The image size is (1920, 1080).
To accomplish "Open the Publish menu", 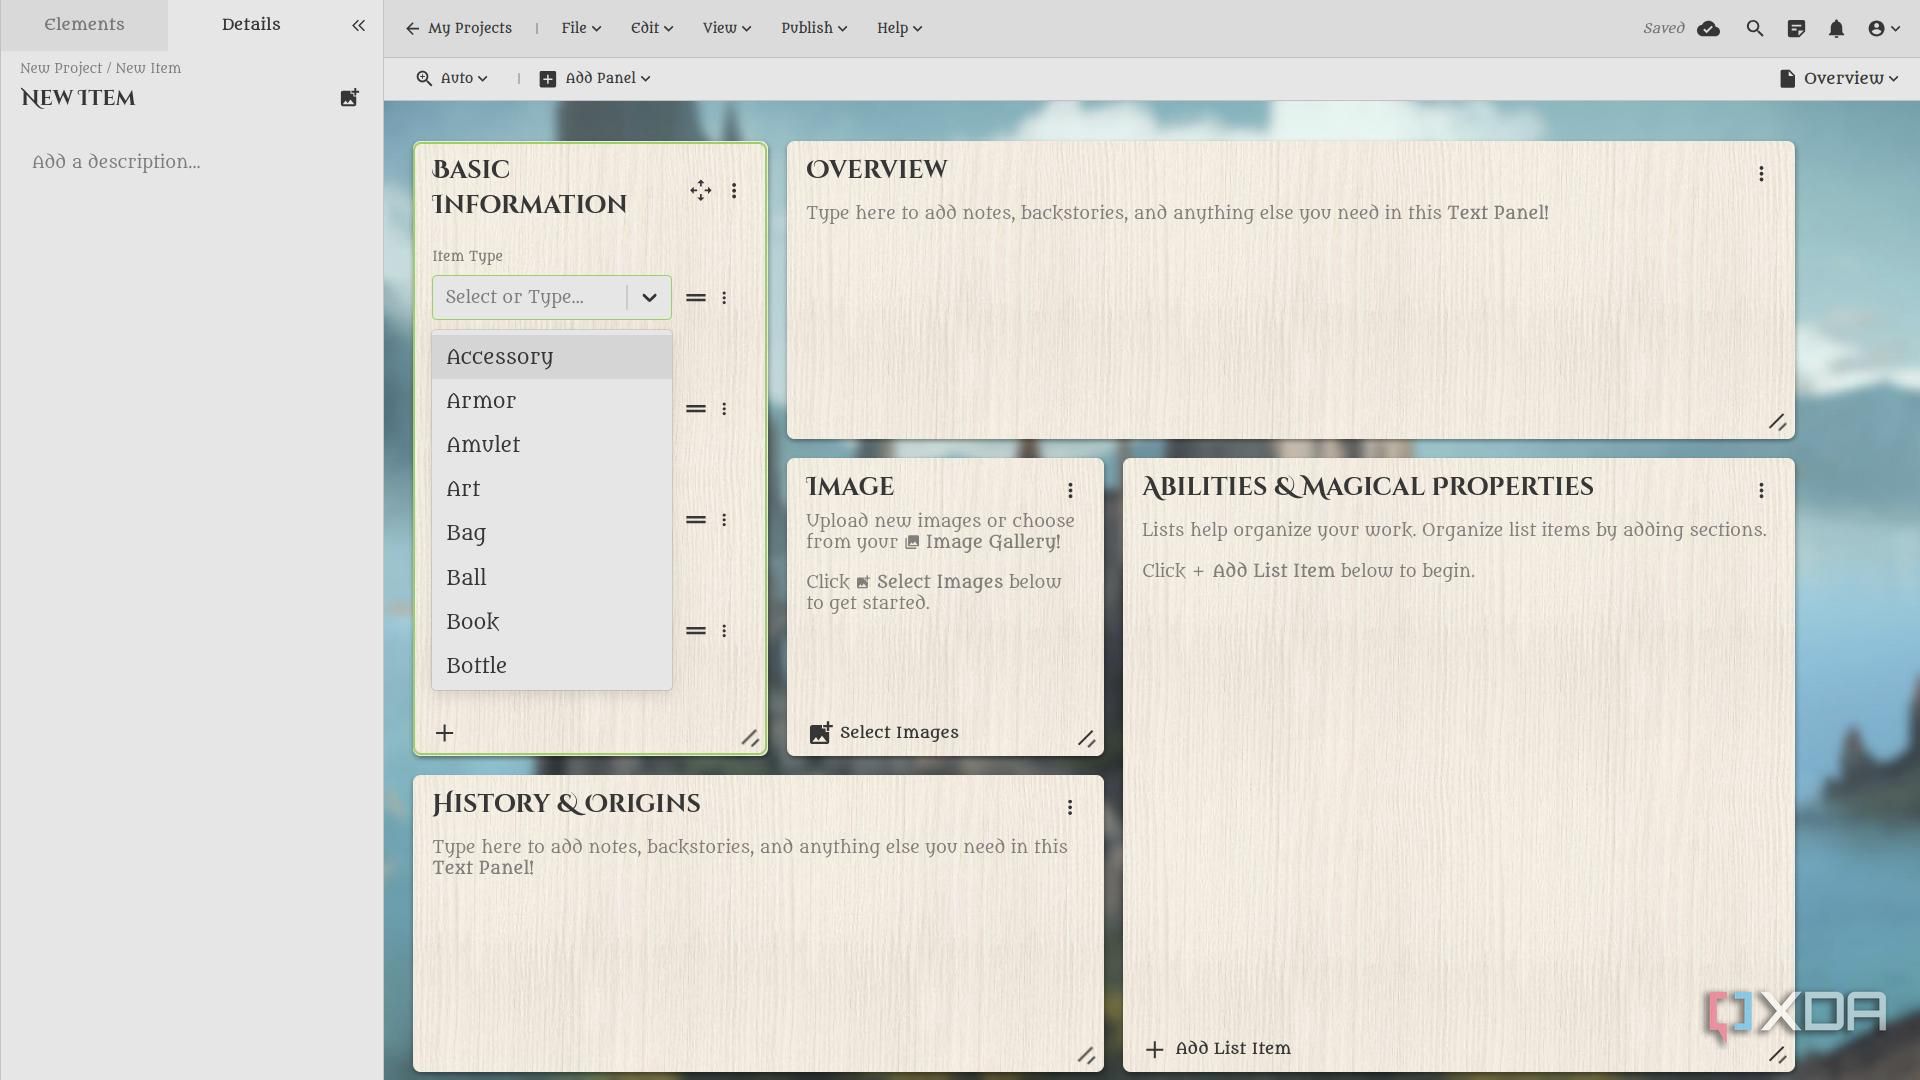I will (814, 28).
